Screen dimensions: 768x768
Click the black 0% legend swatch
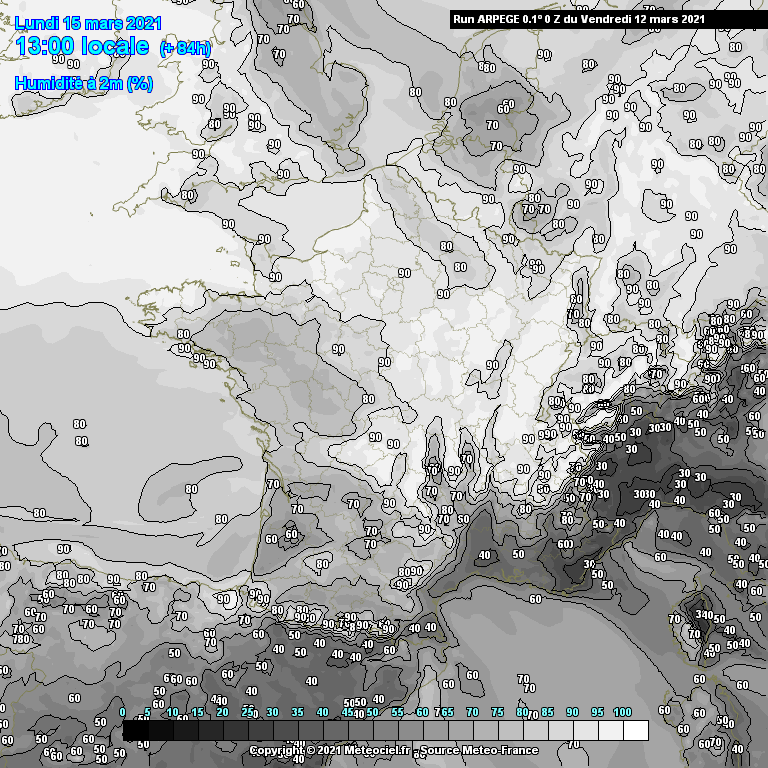click(135, 731)
